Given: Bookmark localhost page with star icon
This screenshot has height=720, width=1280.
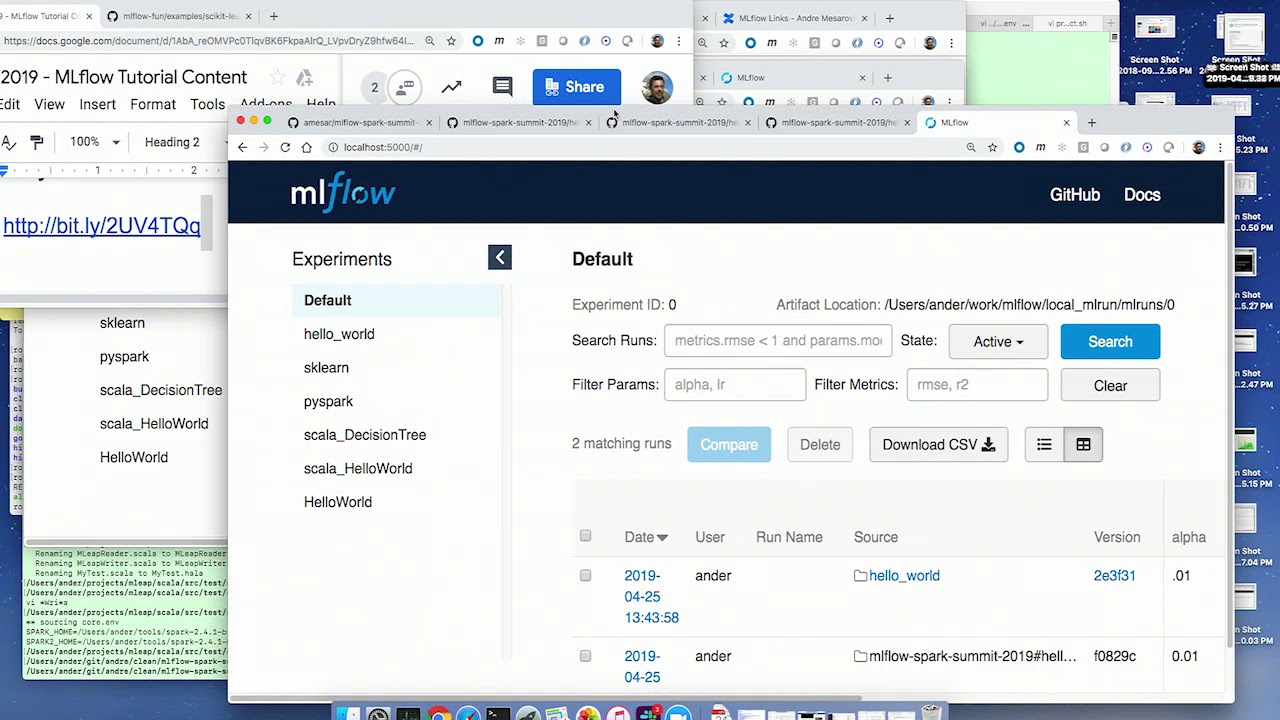Looking at the screenshot, I should tap(992, 147).
